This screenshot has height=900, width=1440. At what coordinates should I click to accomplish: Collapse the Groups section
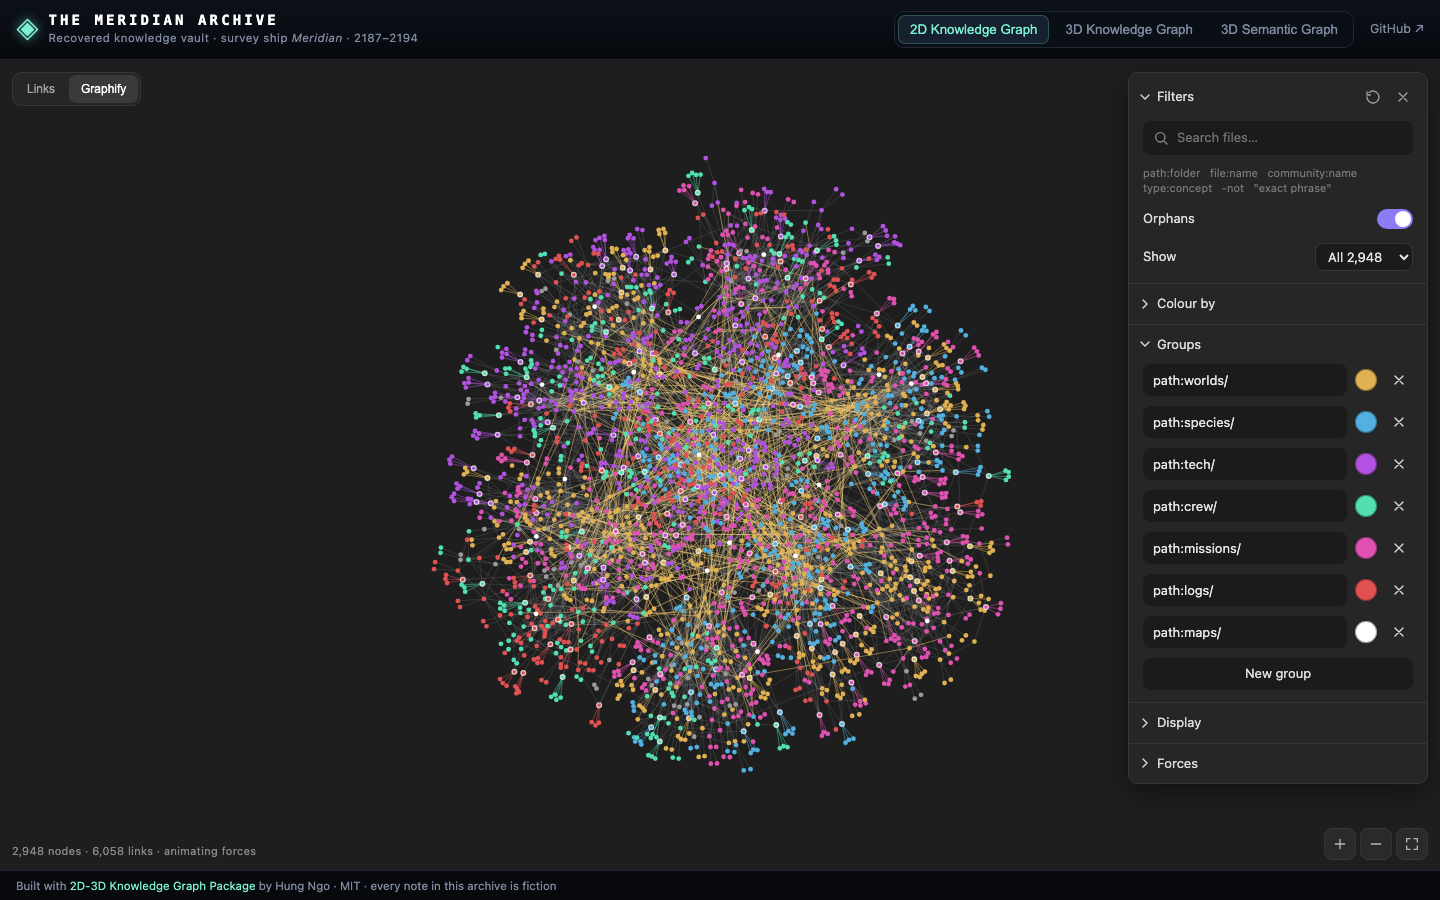click(x=1278, y=344)
